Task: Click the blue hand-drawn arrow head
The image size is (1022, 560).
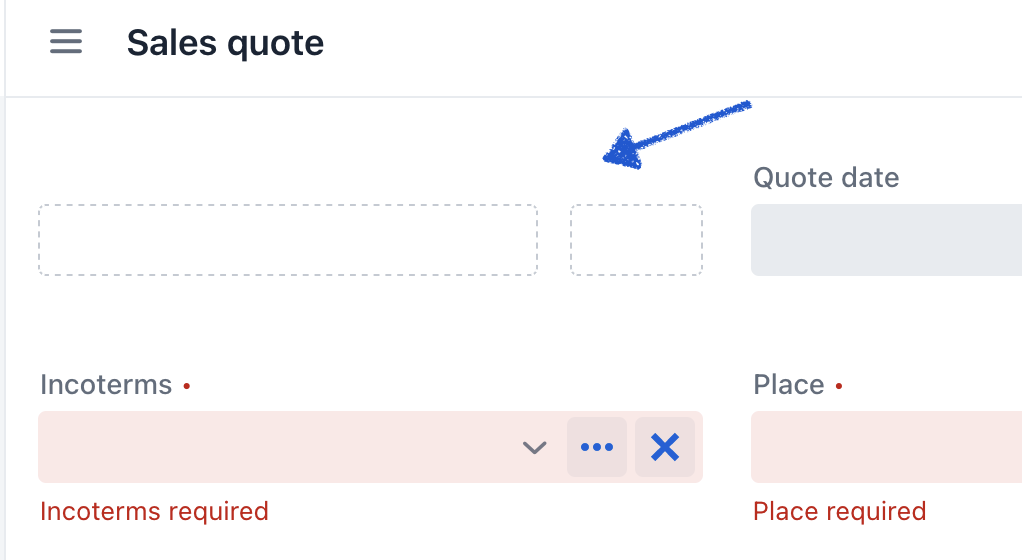Action: pos(622,150)
